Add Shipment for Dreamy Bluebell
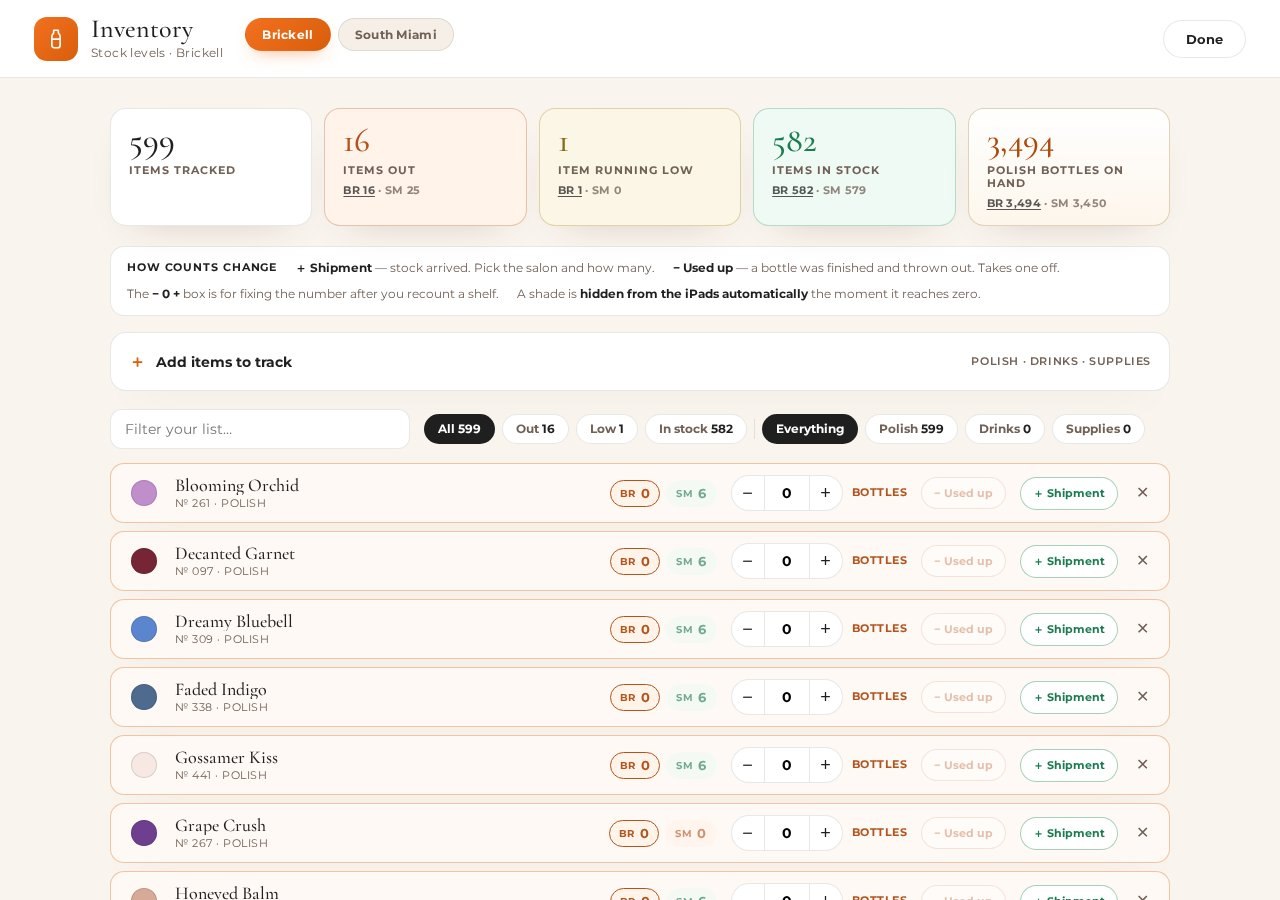1280x900 pixels. point(1069,629)
